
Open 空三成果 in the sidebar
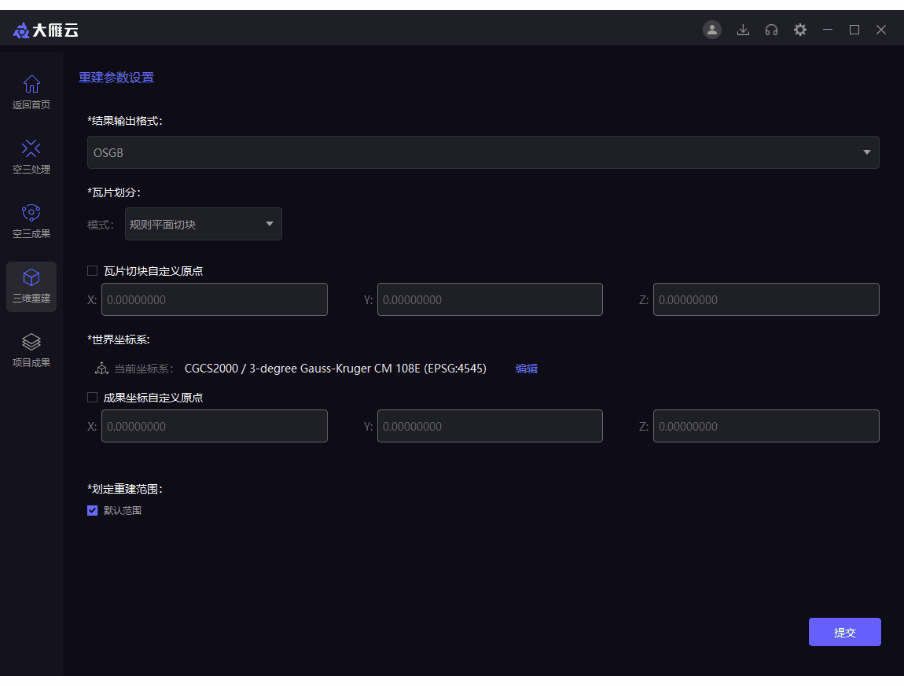31,221
